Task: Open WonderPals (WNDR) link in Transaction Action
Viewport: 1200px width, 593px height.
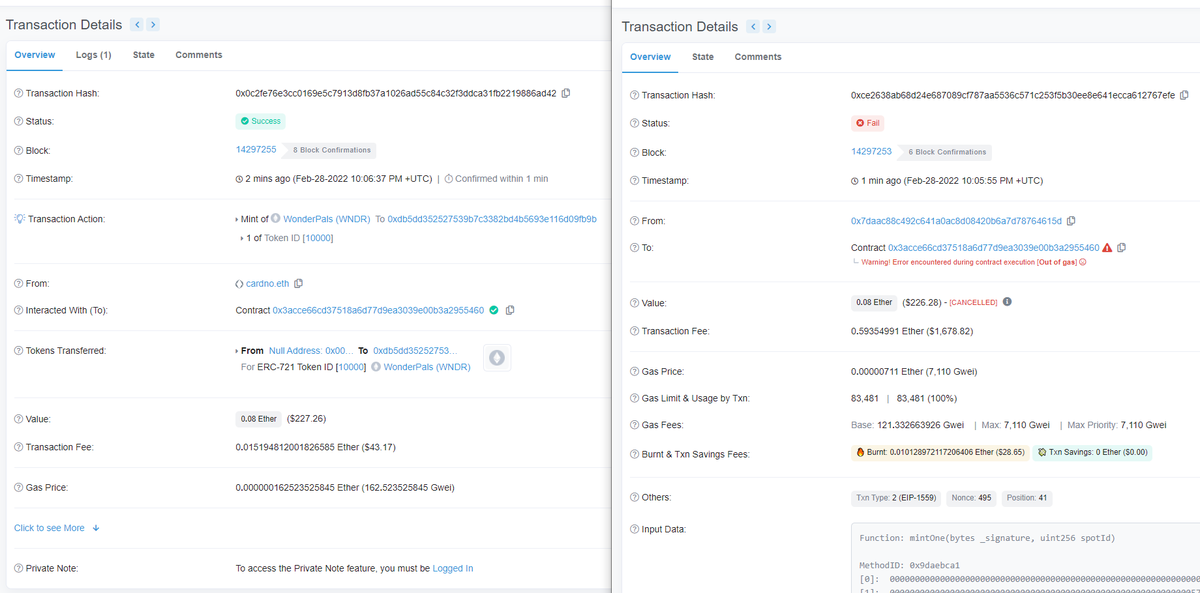Action: coord(326,219)
